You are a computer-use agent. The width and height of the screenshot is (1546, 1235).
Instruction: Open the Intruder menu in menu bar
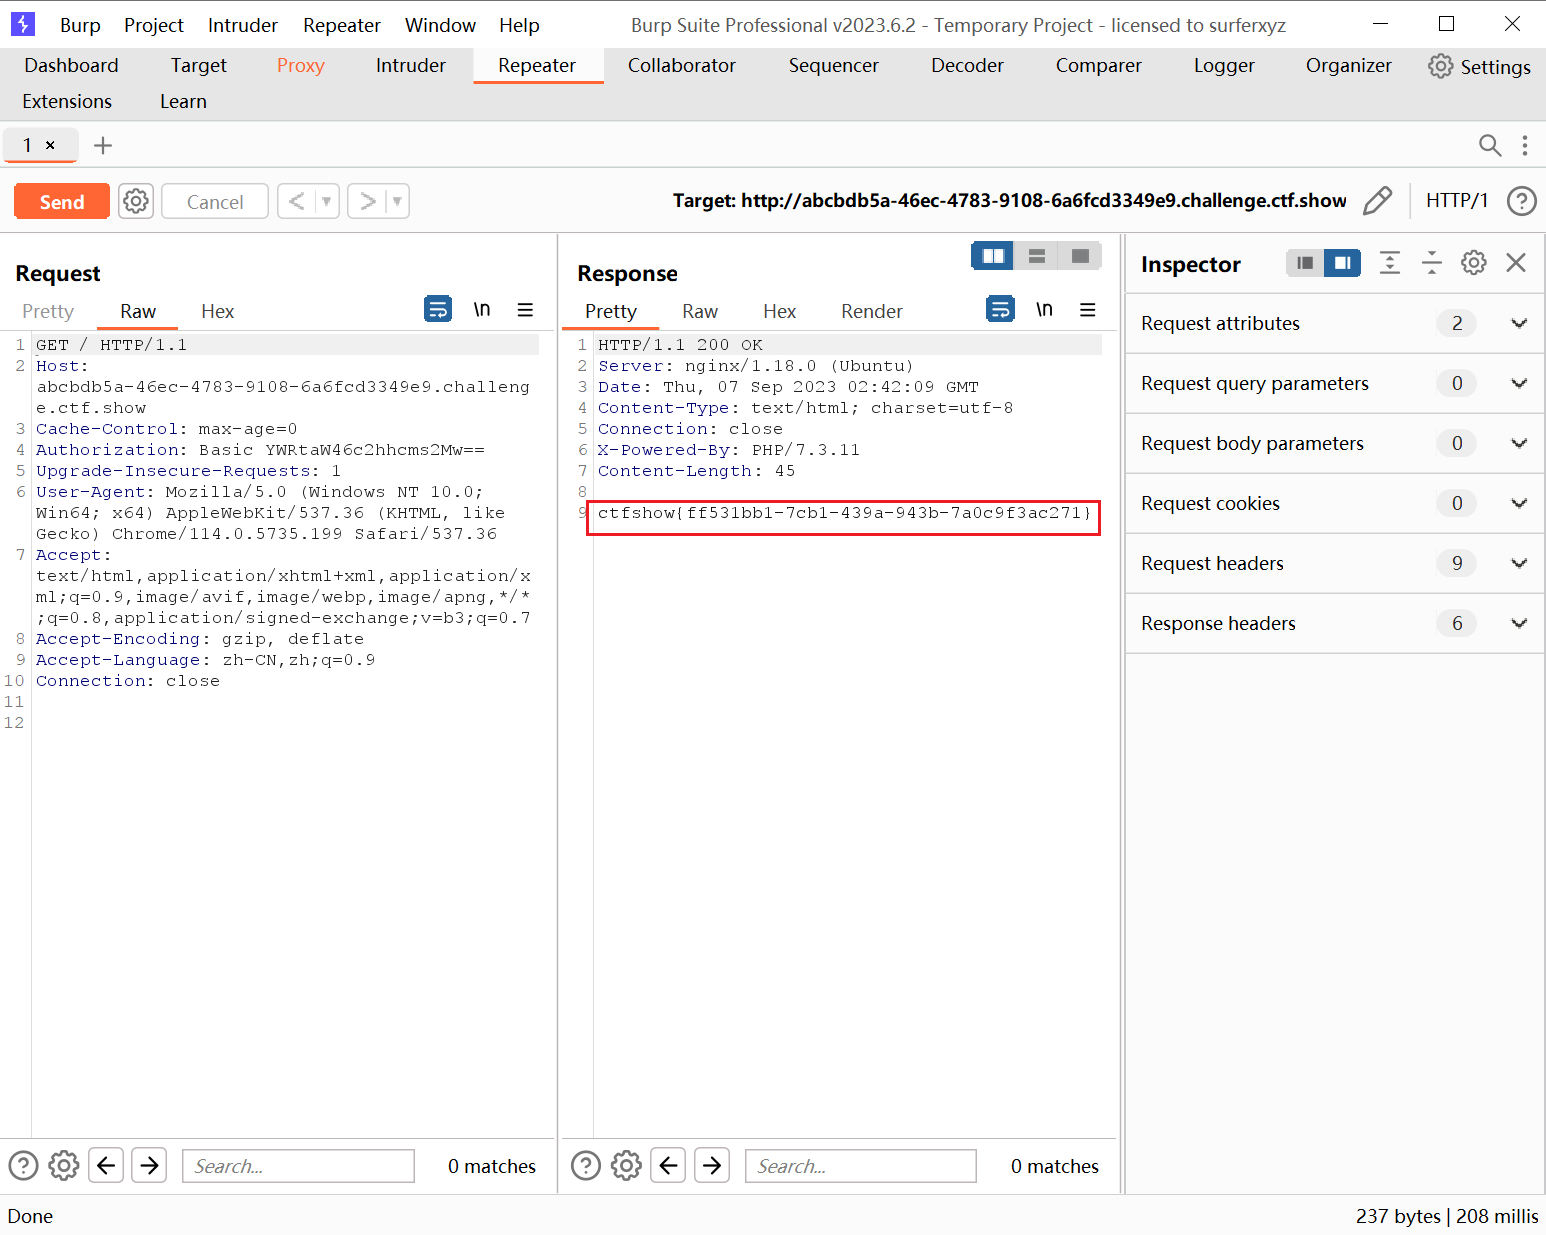click(x=242, y=25)
